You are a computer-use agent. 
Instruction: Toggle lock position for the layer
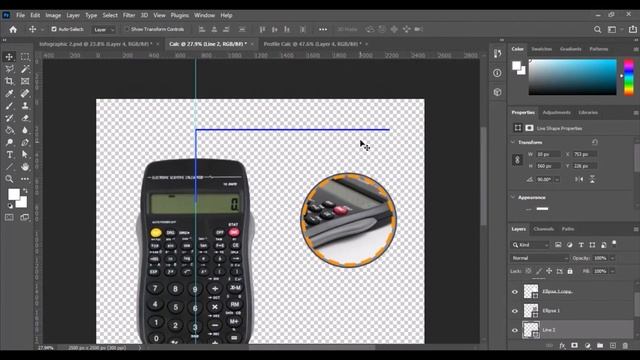pos(549,271)
